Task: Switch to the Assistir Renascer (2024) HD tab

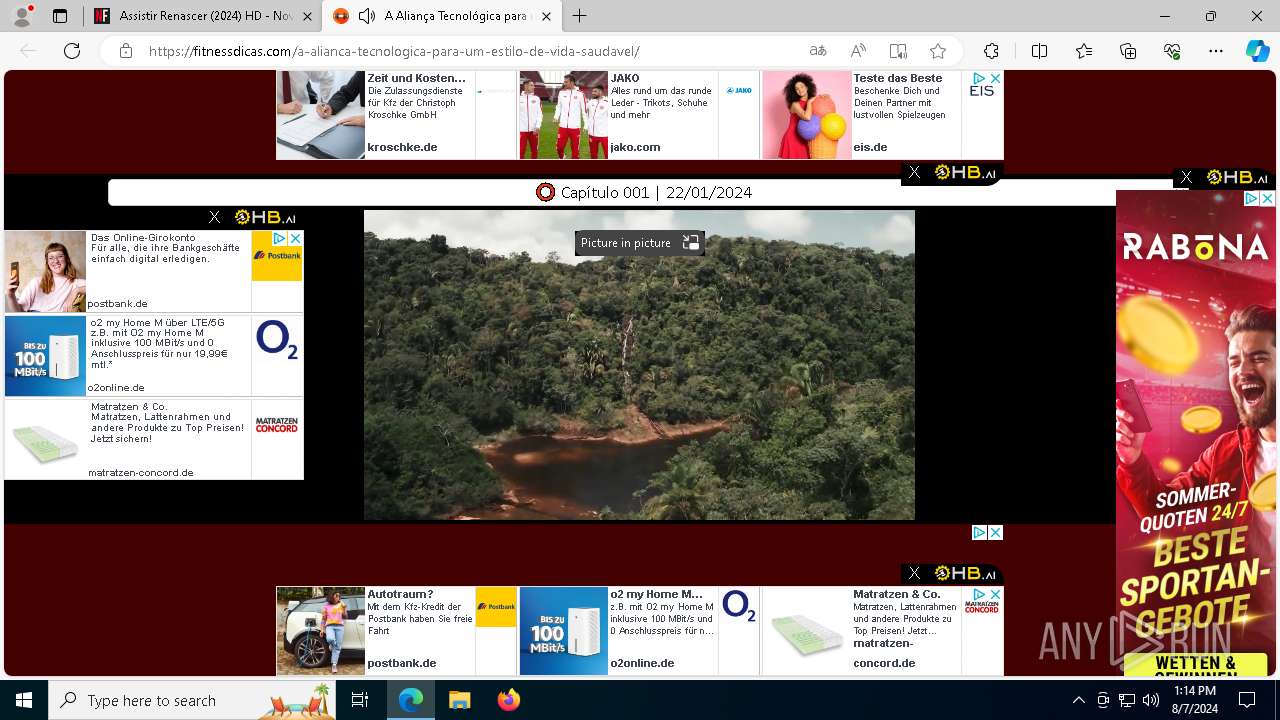Action: (204, 16)
